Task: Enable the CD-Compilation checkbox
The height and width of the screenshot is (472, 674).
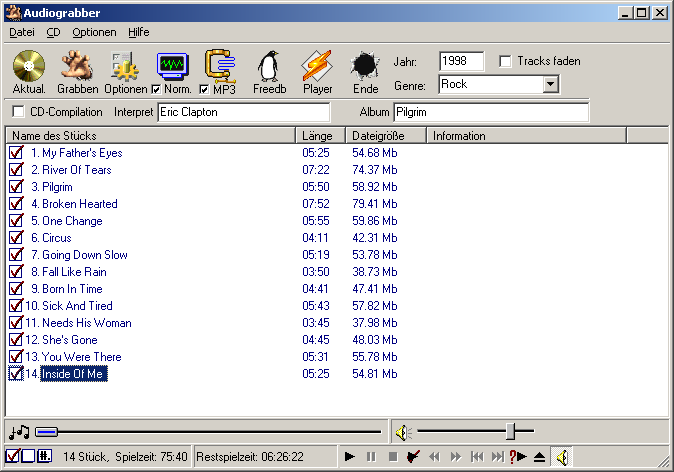Action: point(18,112)
